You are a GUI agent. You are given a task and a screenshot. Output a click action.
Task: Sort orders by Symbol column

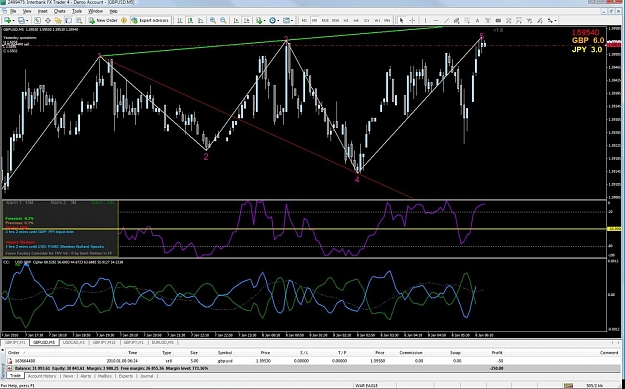[x=225, y=353]
